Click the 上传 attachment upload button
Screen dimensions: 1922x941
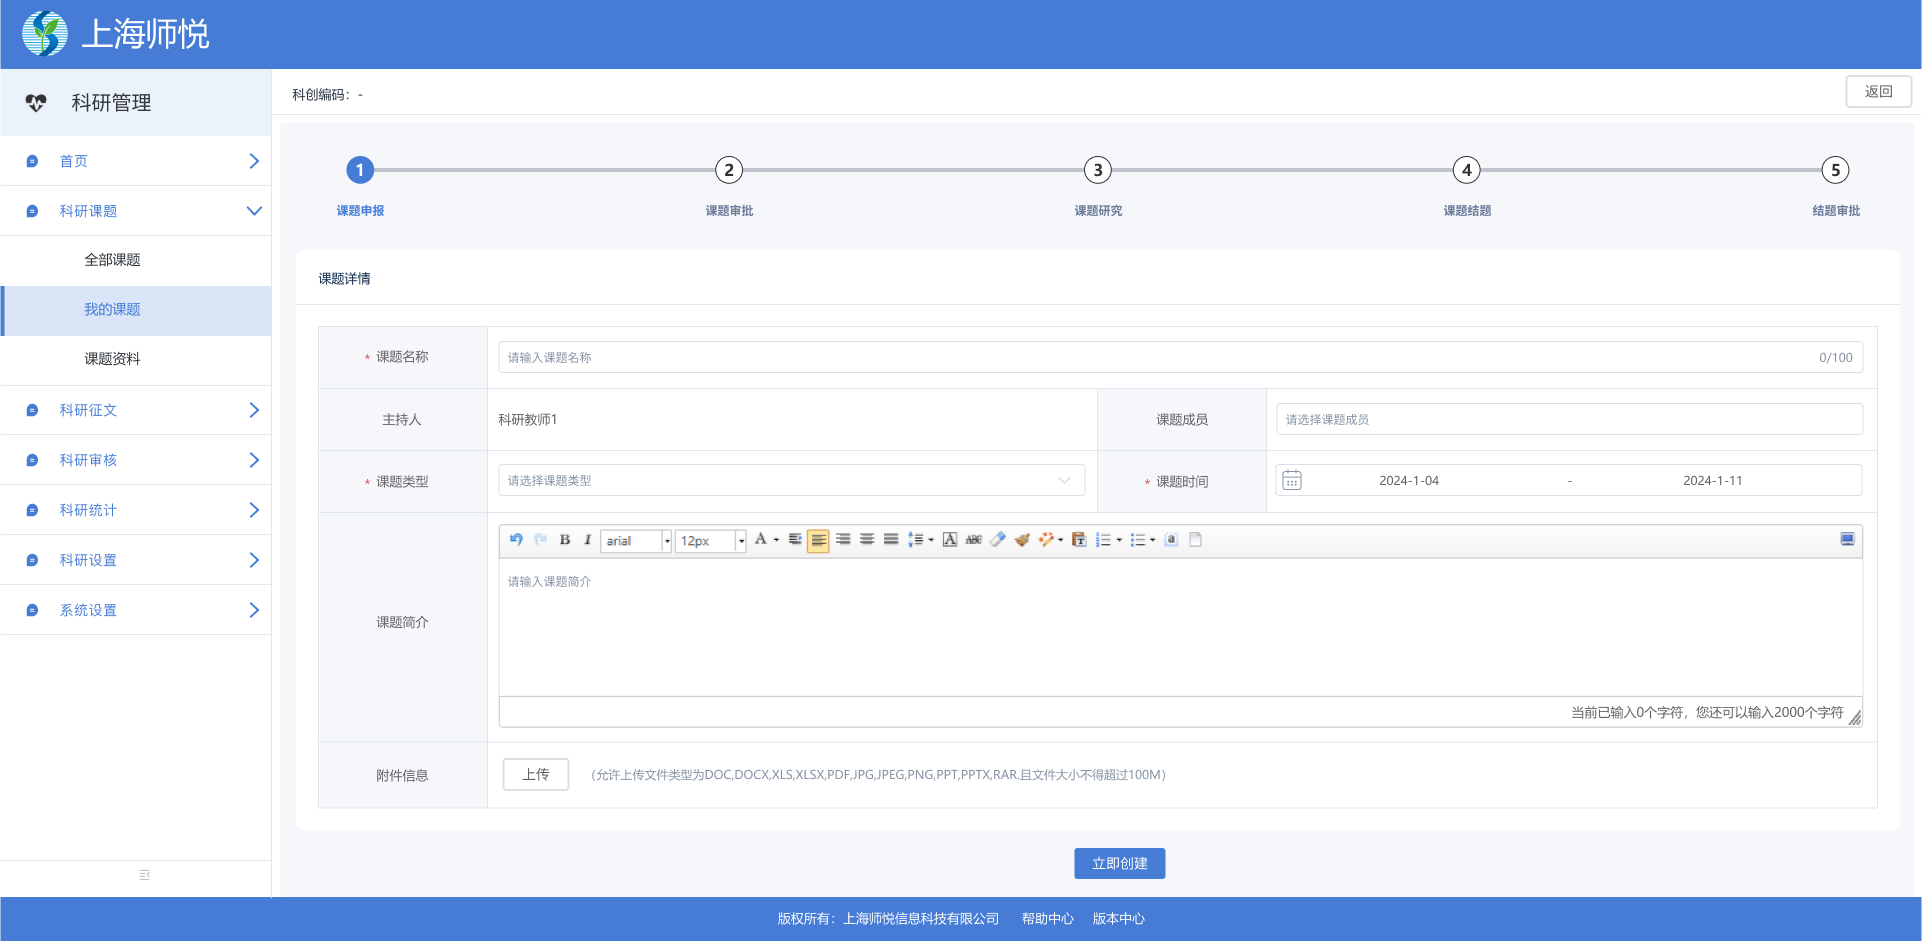point(536,775)
